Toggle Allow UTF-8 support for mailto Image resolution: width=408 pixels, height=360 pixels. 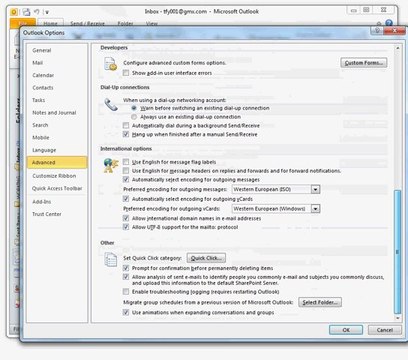point(126,227)
